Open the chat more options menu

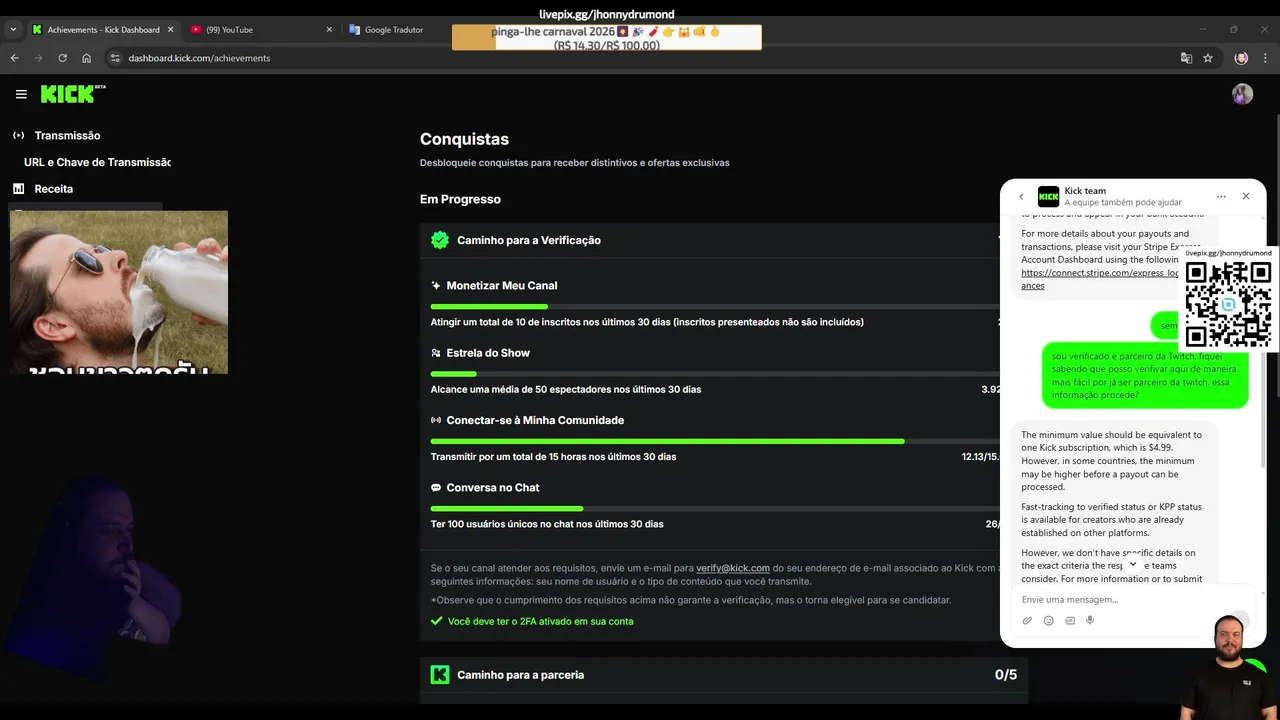pos(1221,197)
